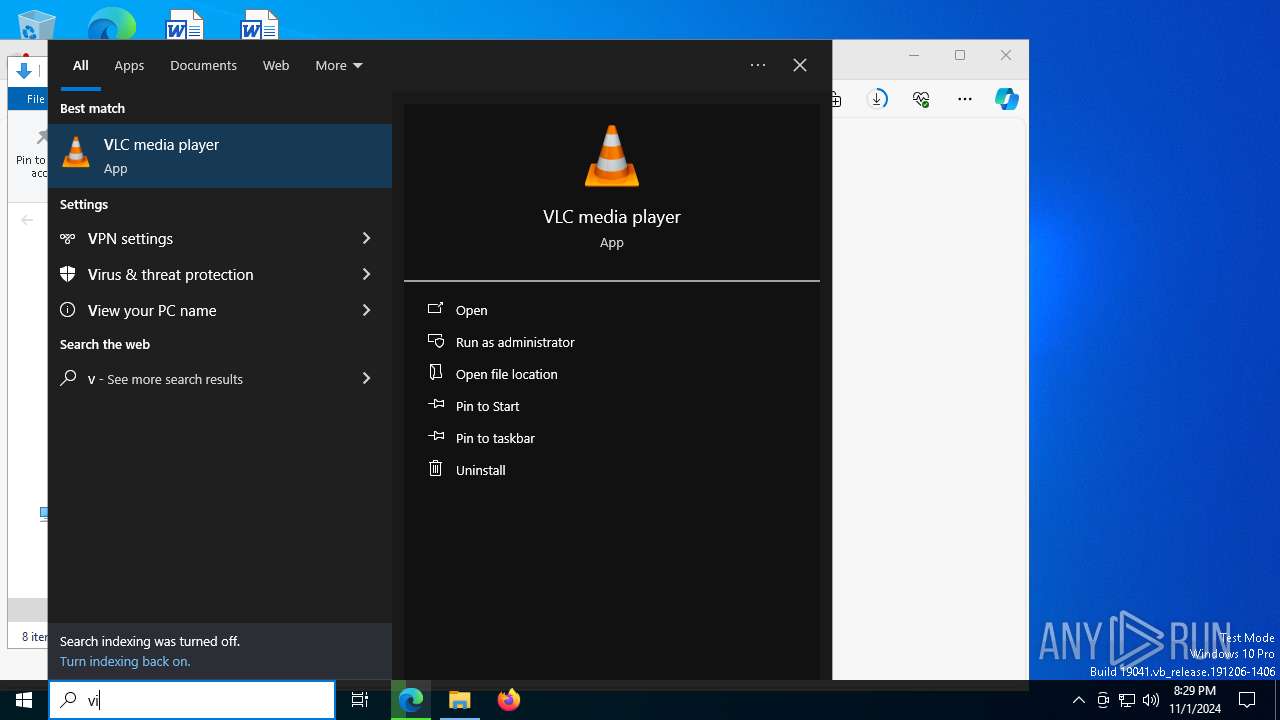Screen dimensions: 1280x720
Task: Click back arrow in File Explorer window
Action: tap(27, 220)
